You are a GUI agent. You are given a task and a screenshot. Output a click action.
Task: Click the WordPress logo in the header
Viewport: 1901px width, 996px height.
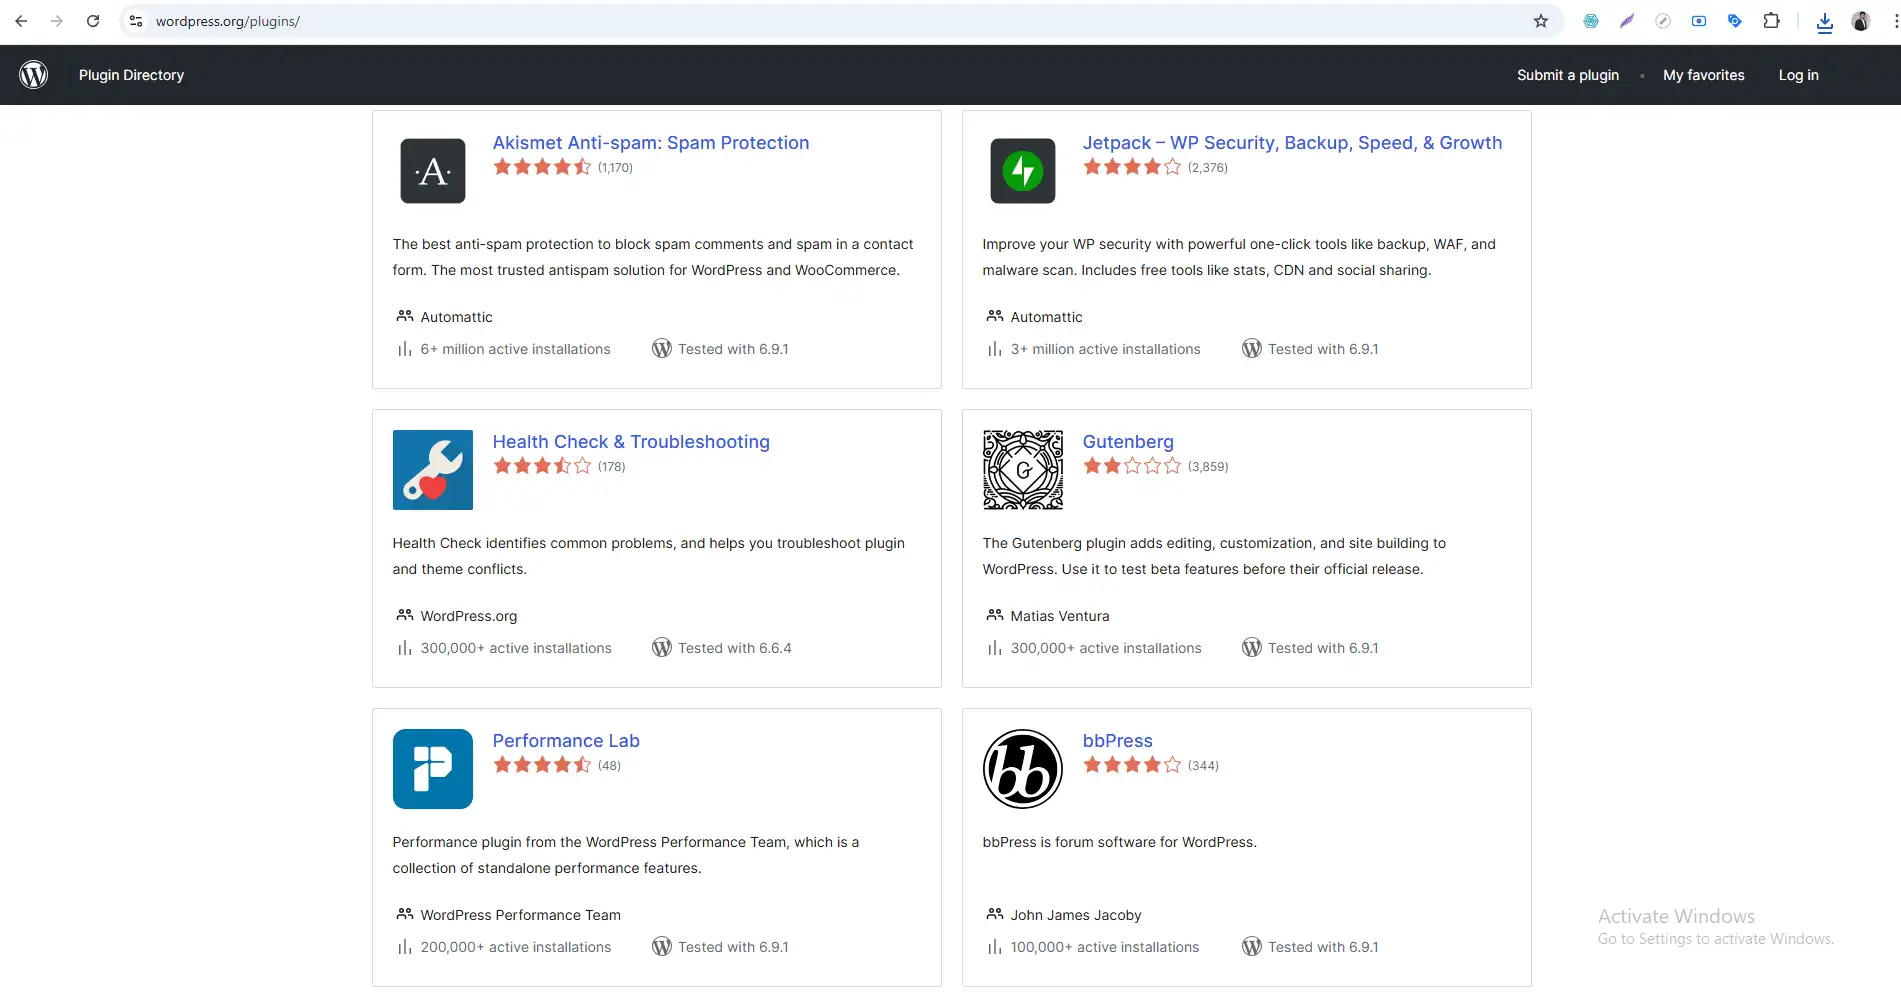tap(33, 74)
